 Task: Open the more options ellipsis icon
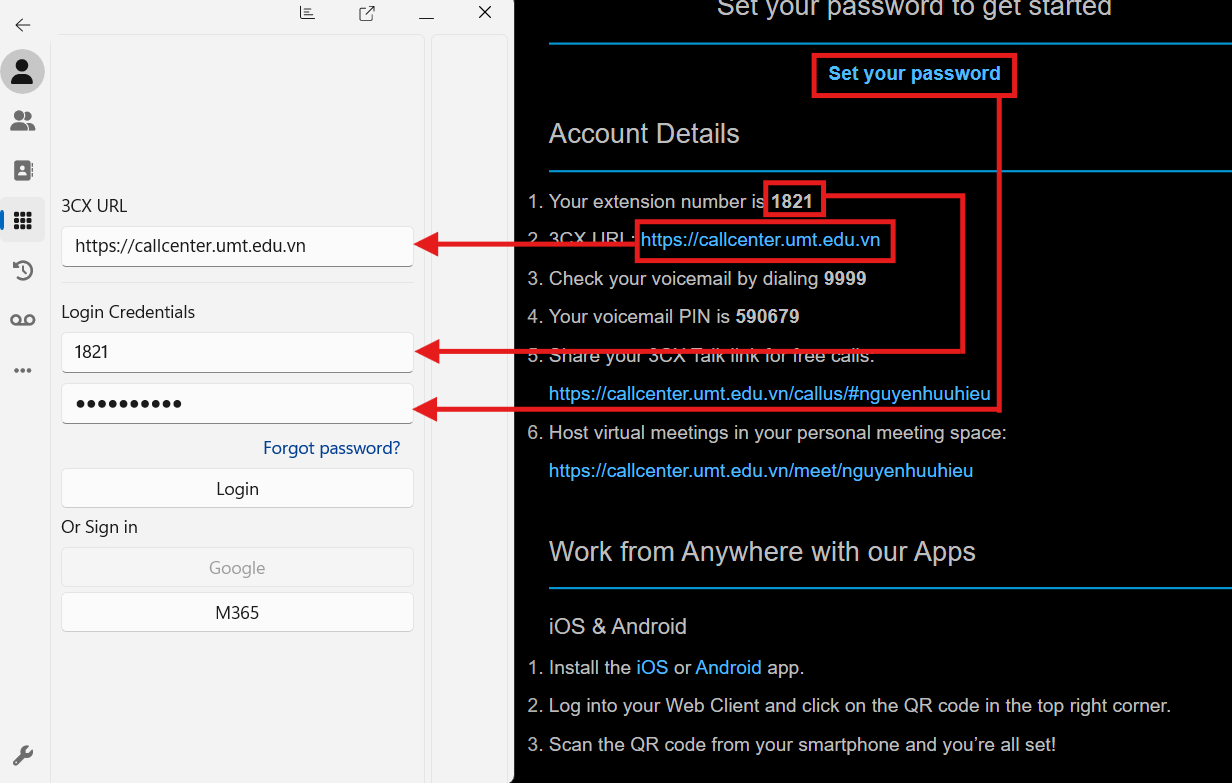[x=22, y=371]
